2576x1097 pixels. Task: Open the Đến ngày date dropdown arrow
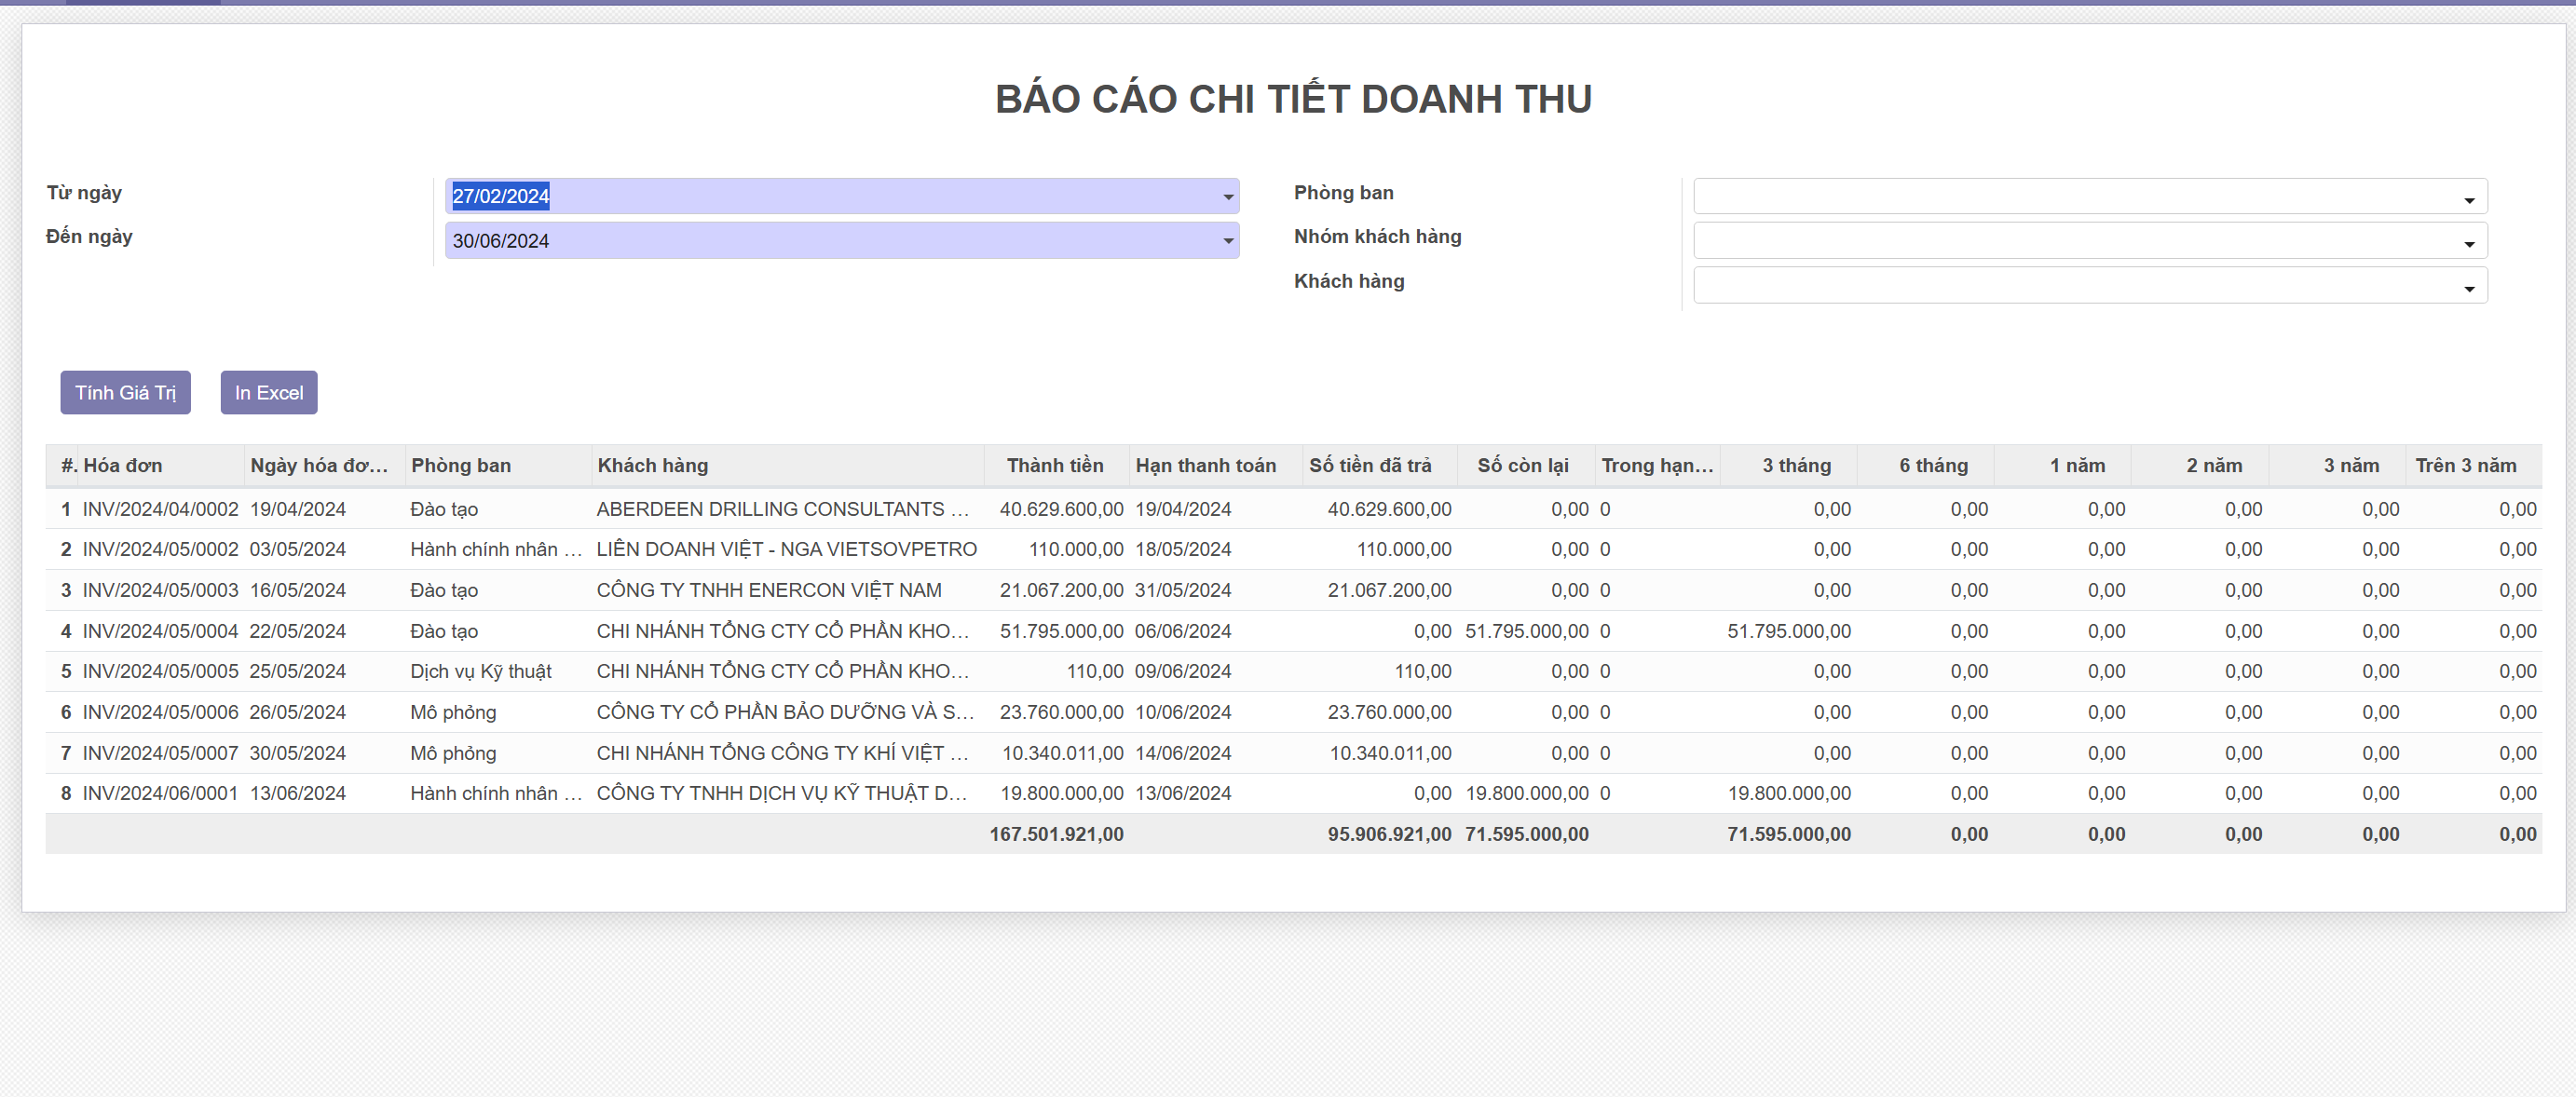click(x=1227, y=241)
